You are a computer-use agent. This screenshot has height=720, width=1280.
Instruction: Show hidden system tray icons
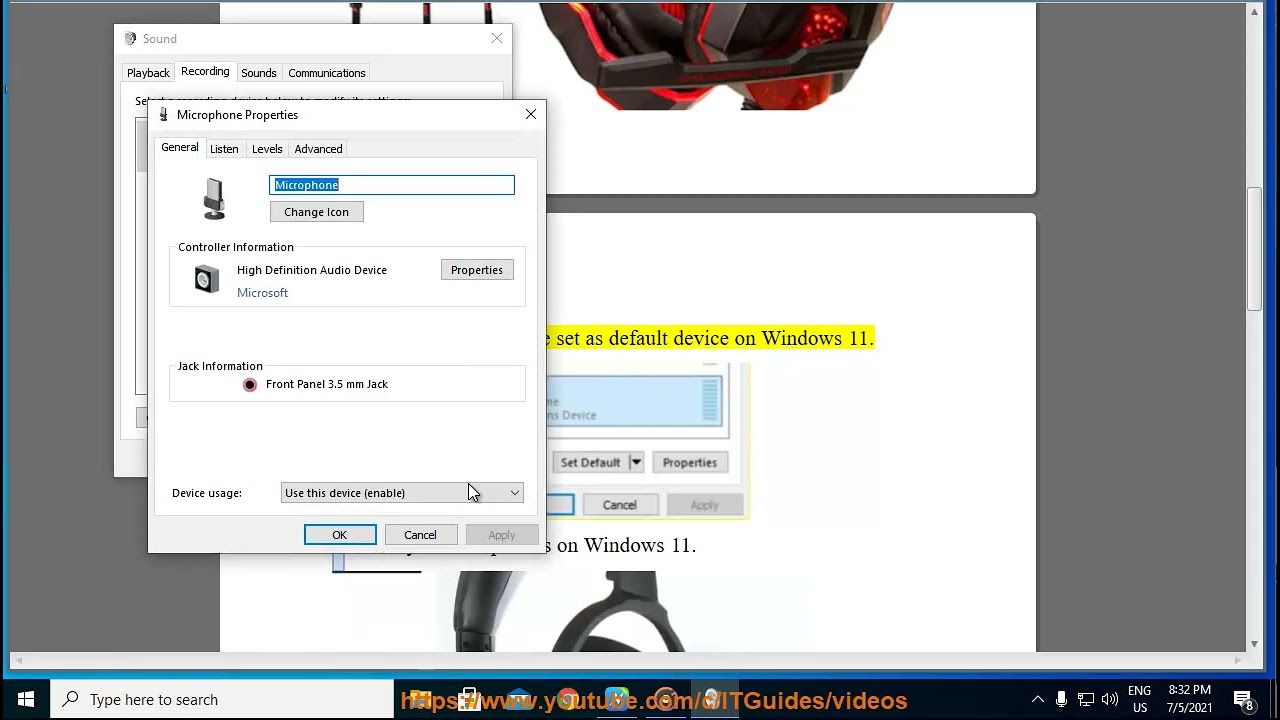point(1037,700)
